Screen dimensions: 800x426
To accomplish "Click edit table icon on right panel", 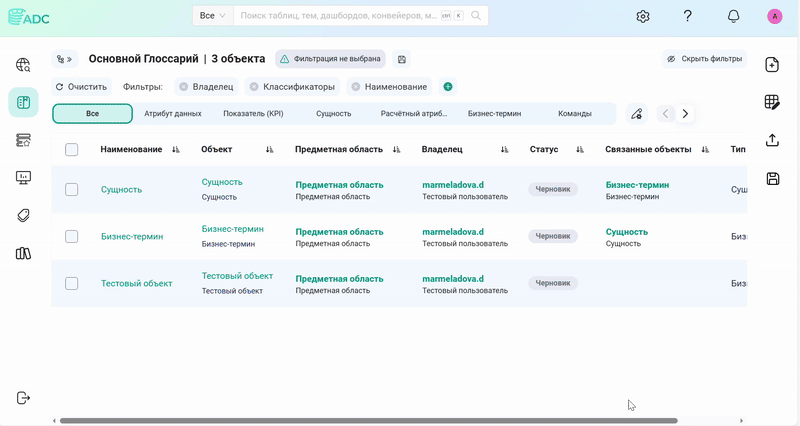I will point(772,102).
